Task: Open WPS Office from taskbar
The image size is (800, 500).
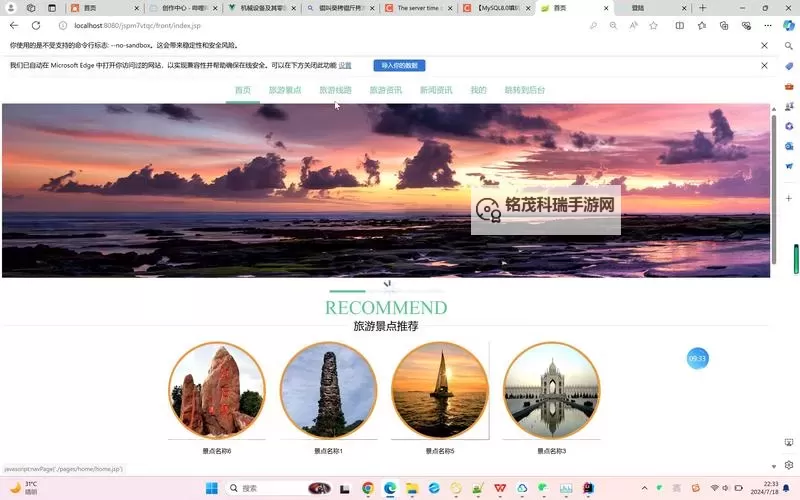Action: coord(500,488)
